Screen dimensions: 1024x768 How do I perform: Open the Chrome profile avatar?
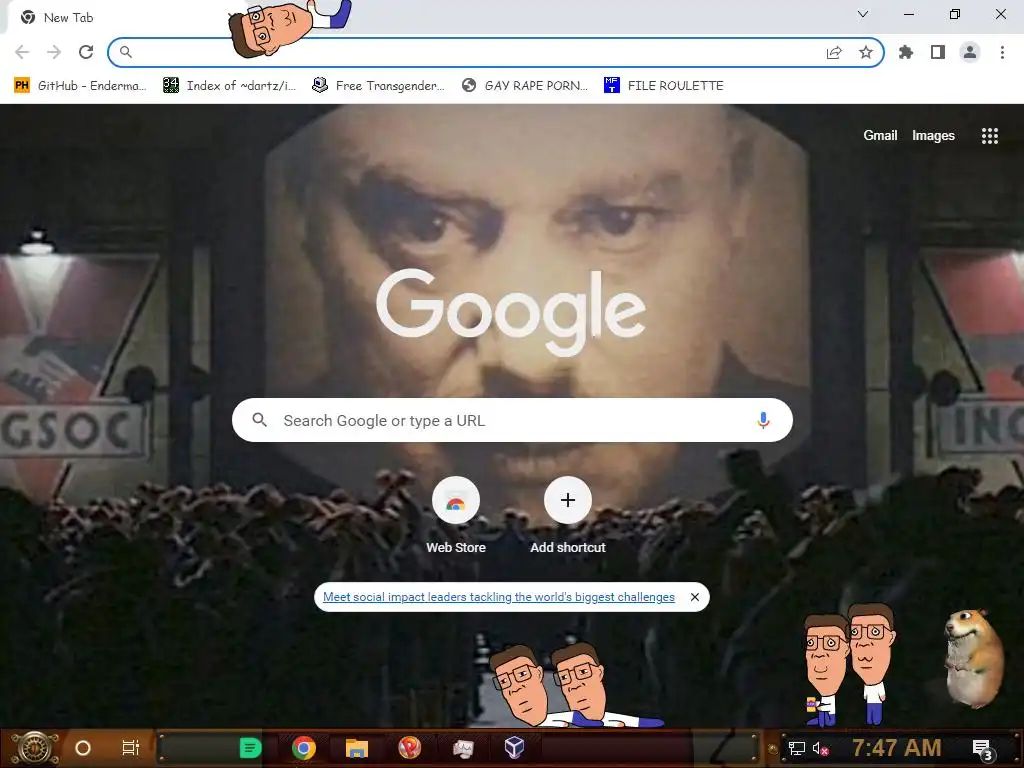point(970,52)
